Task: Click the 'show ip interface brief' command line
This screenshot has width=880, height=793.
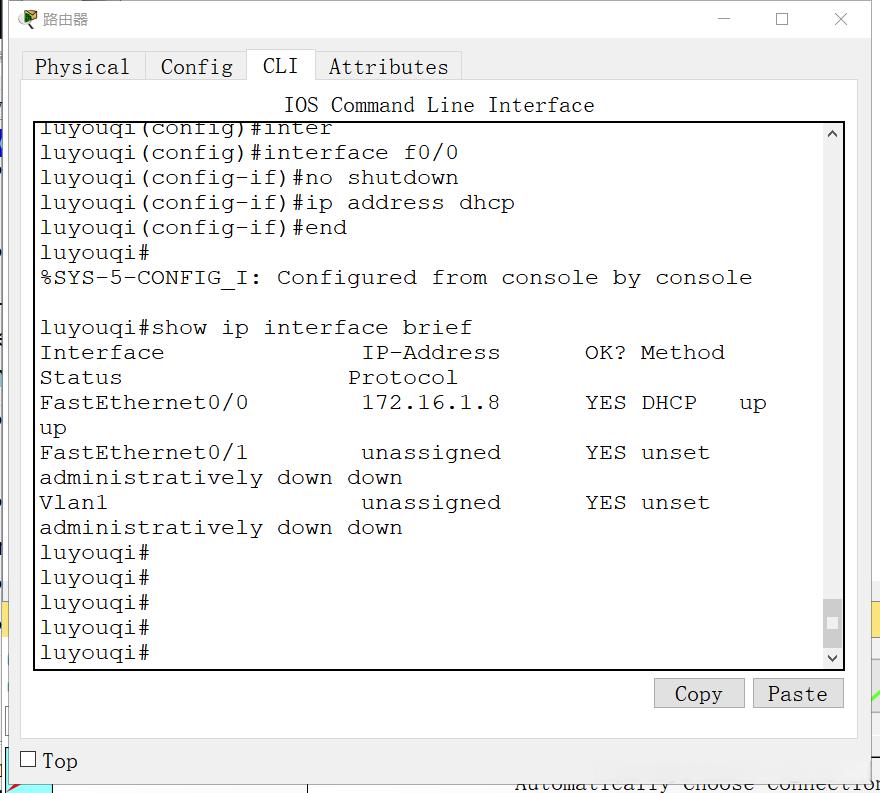Action: click(x=255, y=328)
